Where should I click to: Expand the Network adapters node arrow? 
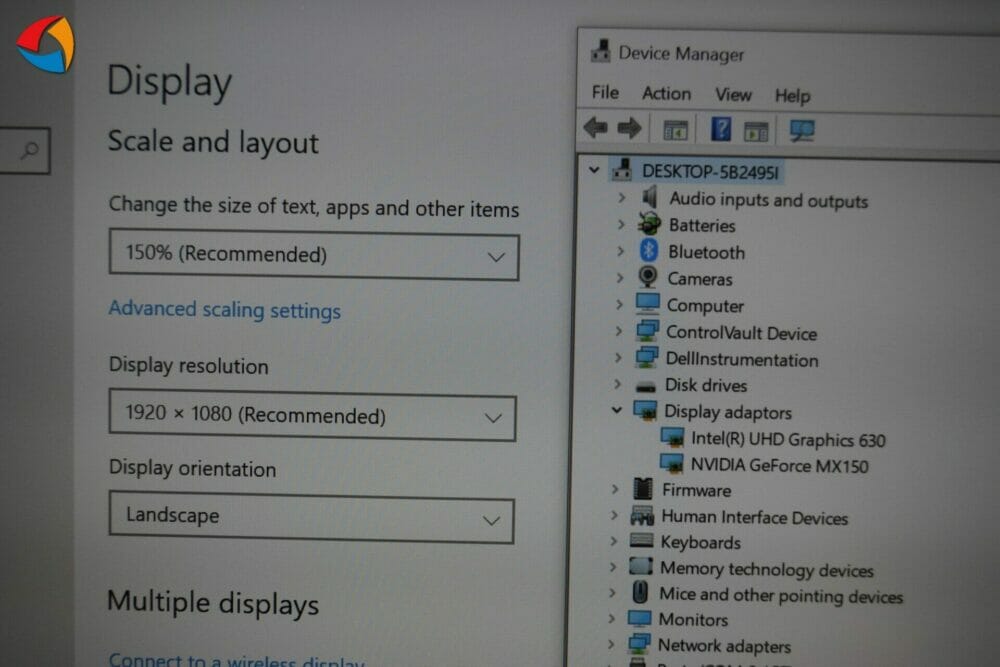612,645
